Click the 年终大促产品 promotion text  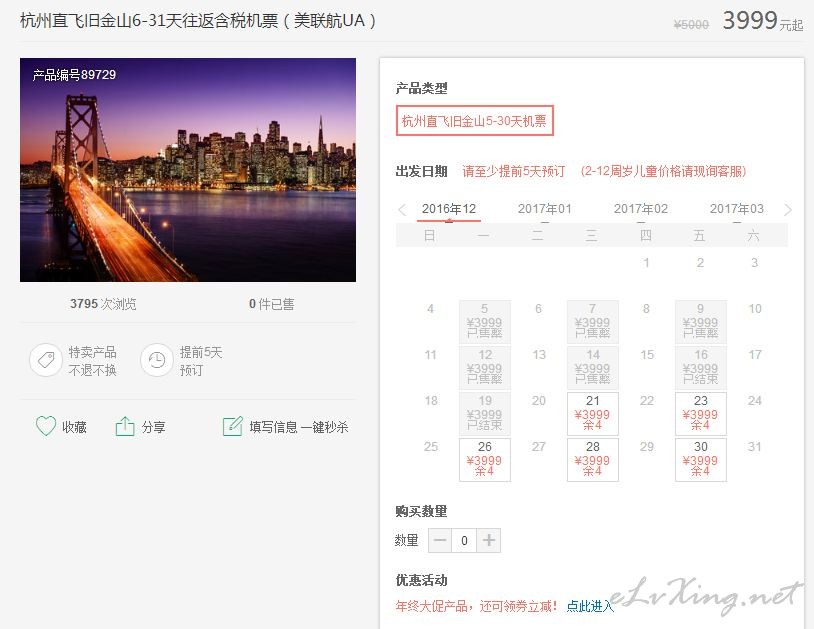click(x=477, y=606)
